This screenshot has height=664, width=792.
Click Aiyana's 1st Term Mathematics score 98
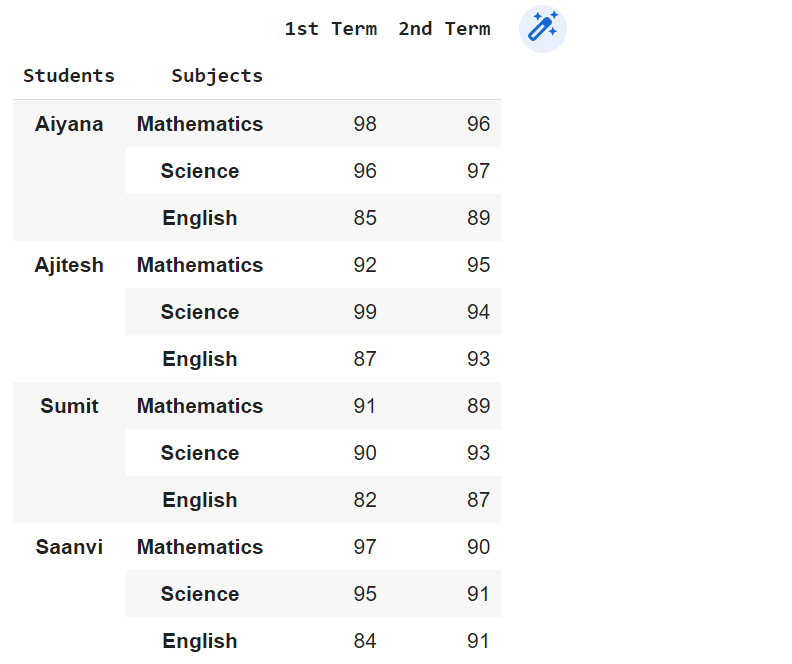[365, 124]
